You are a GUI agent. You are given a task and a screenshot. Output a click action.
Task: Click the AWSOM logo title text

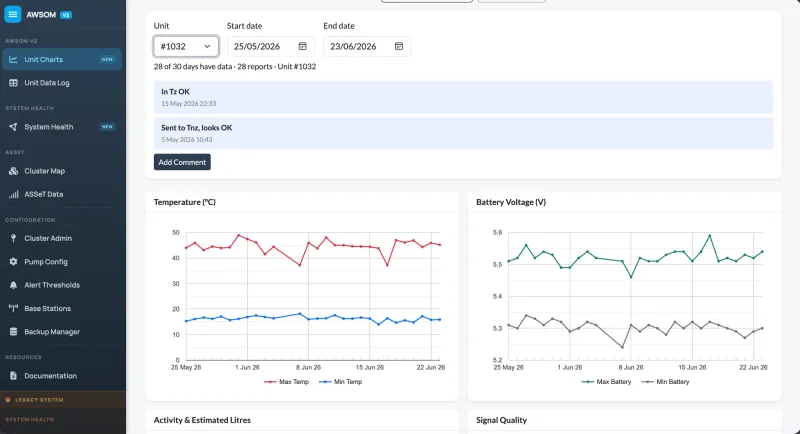pos(41,15)
